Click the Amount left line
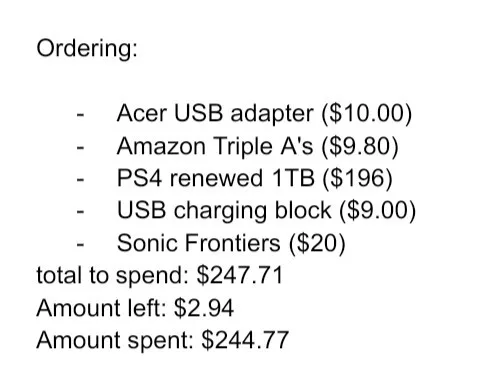The image size is (480, 367). pos(135,308)
